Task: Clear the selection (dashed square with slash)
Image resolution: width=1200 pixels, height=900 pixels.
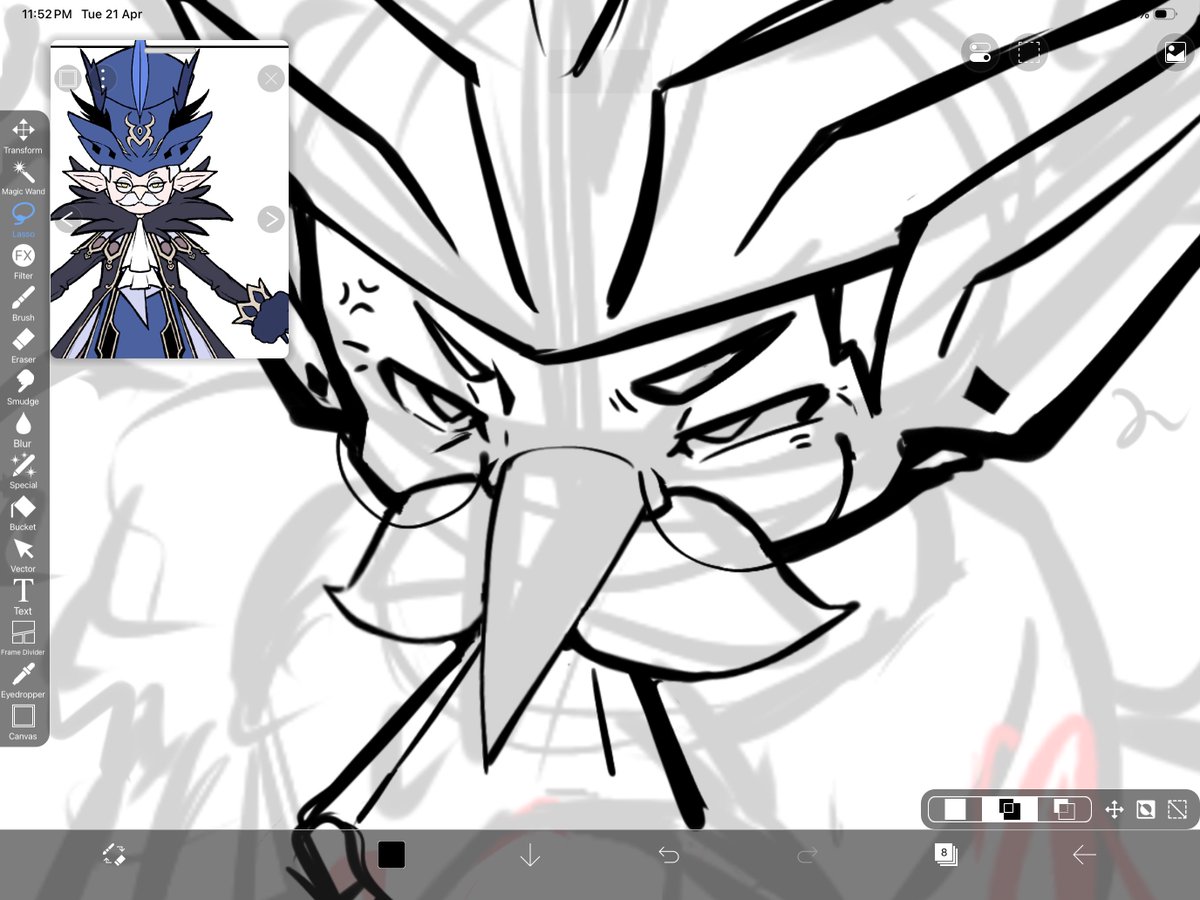Action: click(x=1177, y=810)
